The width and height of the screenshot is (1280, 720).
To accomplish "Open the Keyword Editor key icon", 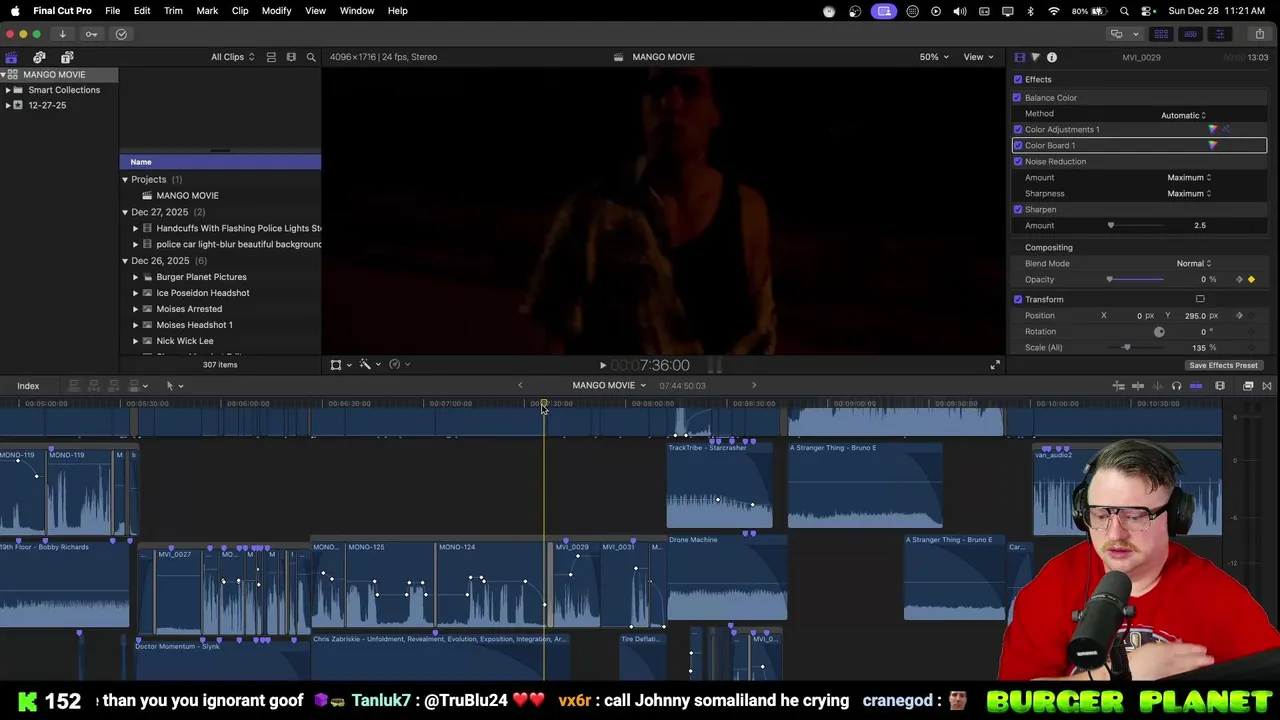I will coord(91,34).
